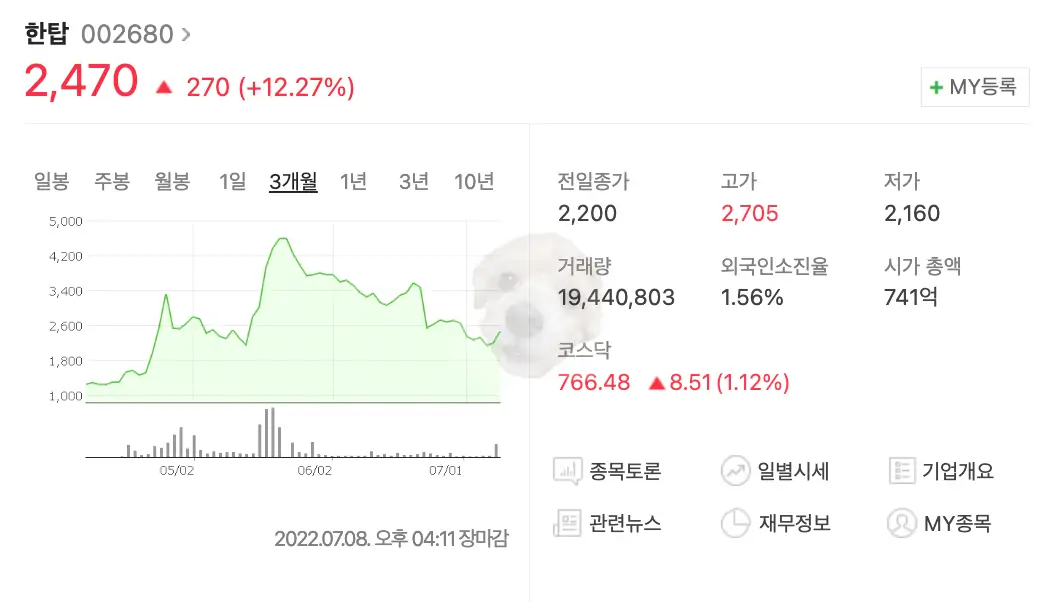1056x602 pixels.
Task: Open the 10년 chart period tab
Action: click(x=473, y=181)
